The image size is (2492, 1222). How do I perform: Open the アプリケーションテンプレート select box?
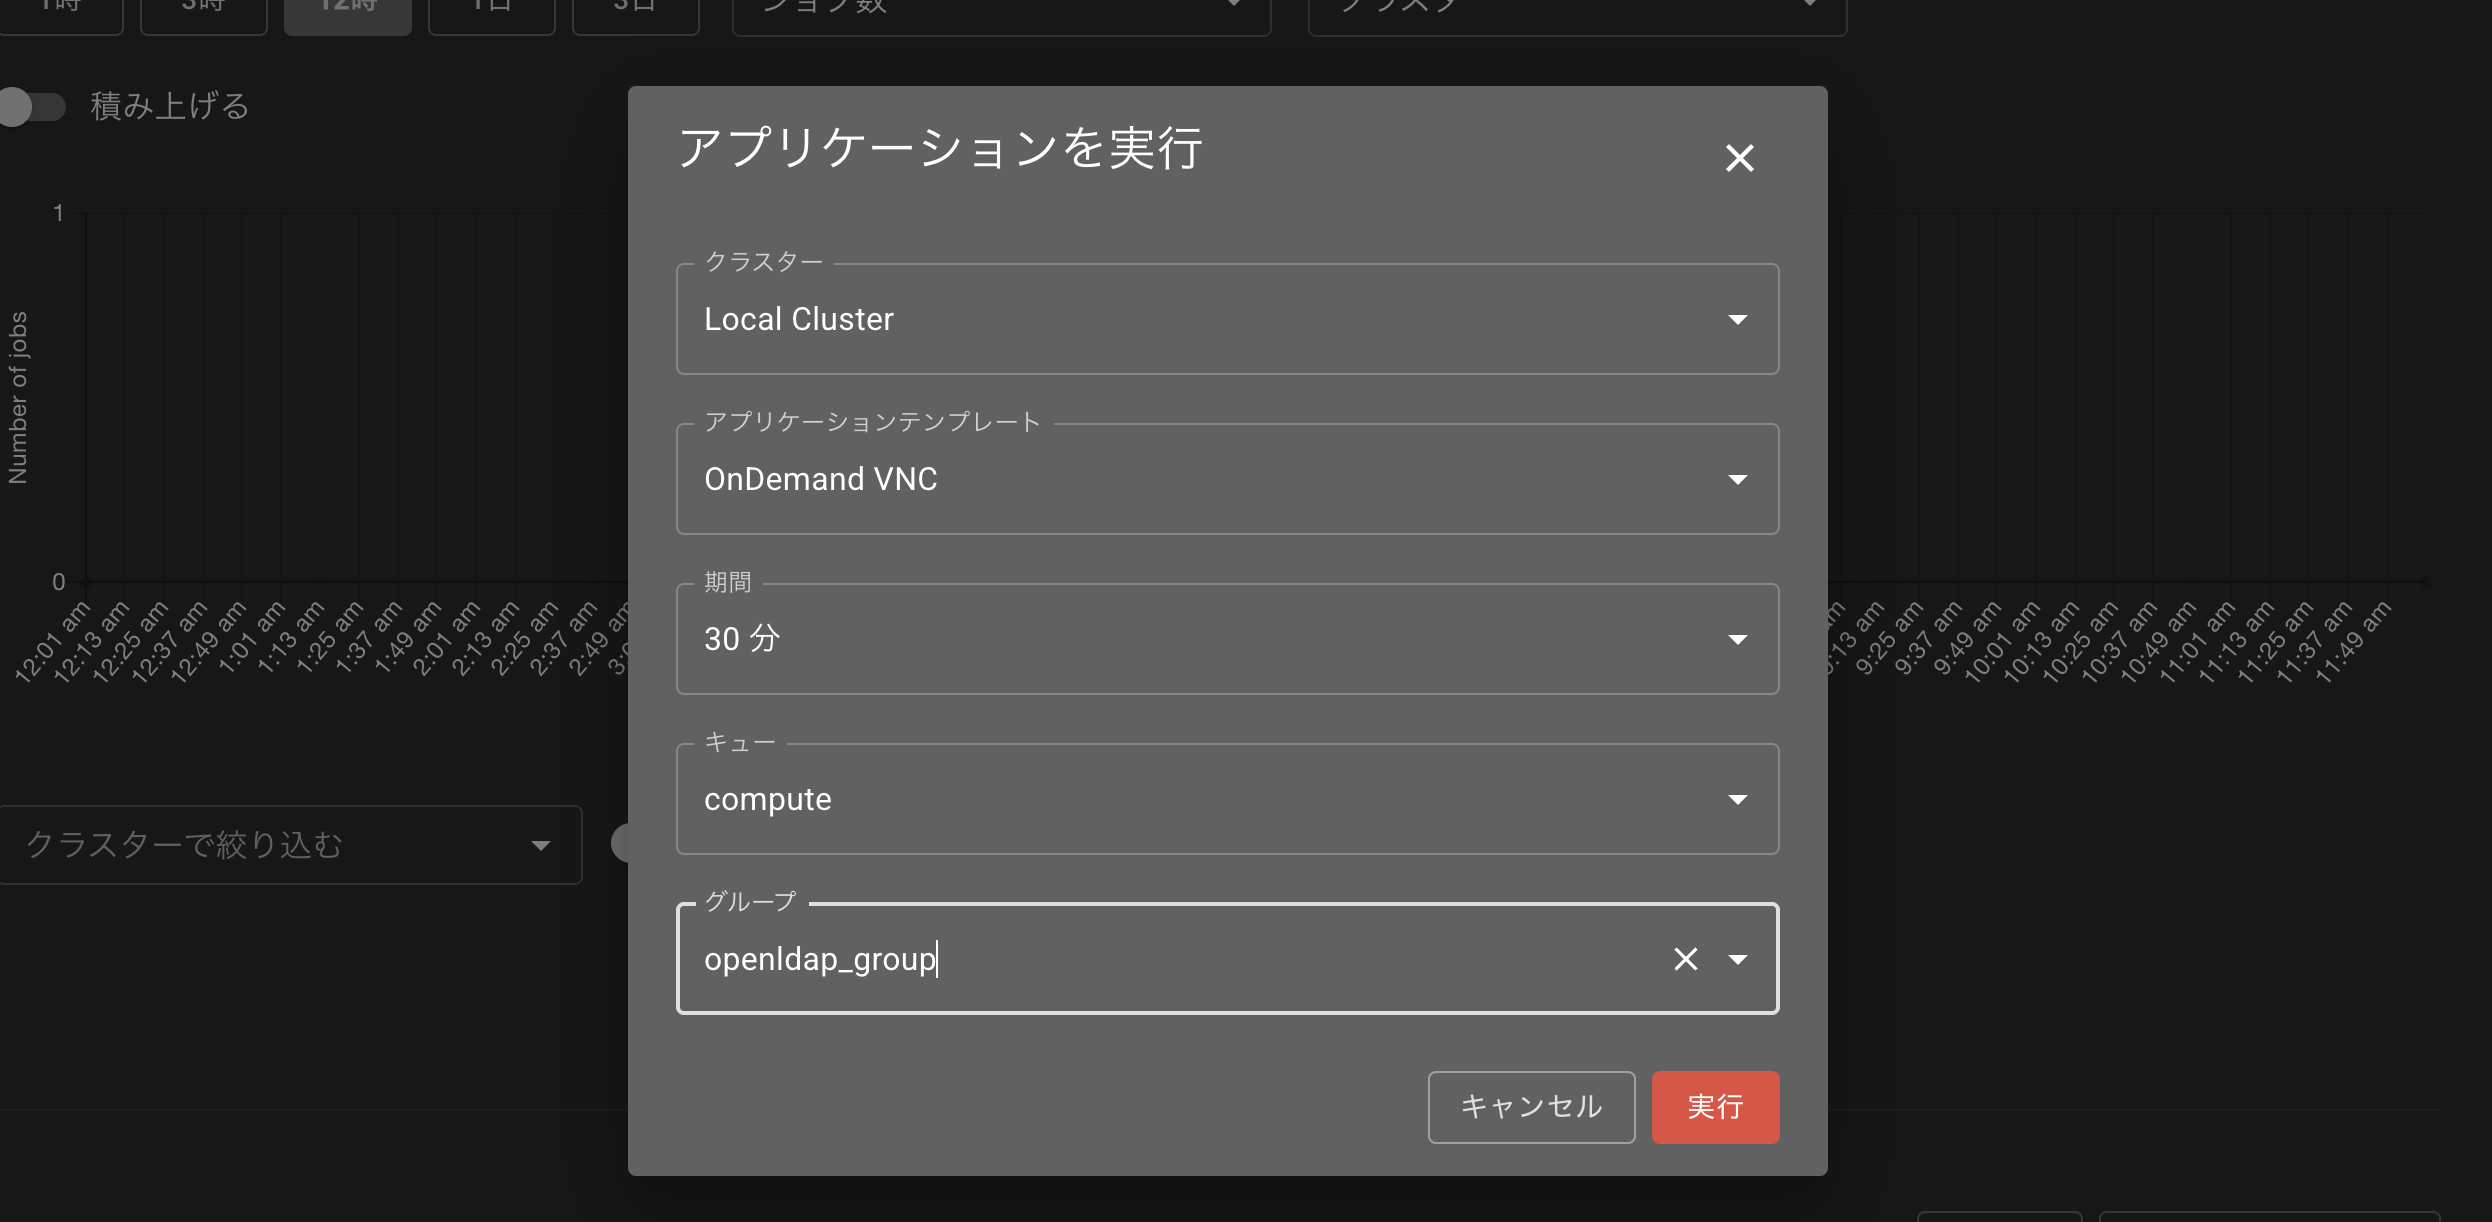coord(1200,479)
